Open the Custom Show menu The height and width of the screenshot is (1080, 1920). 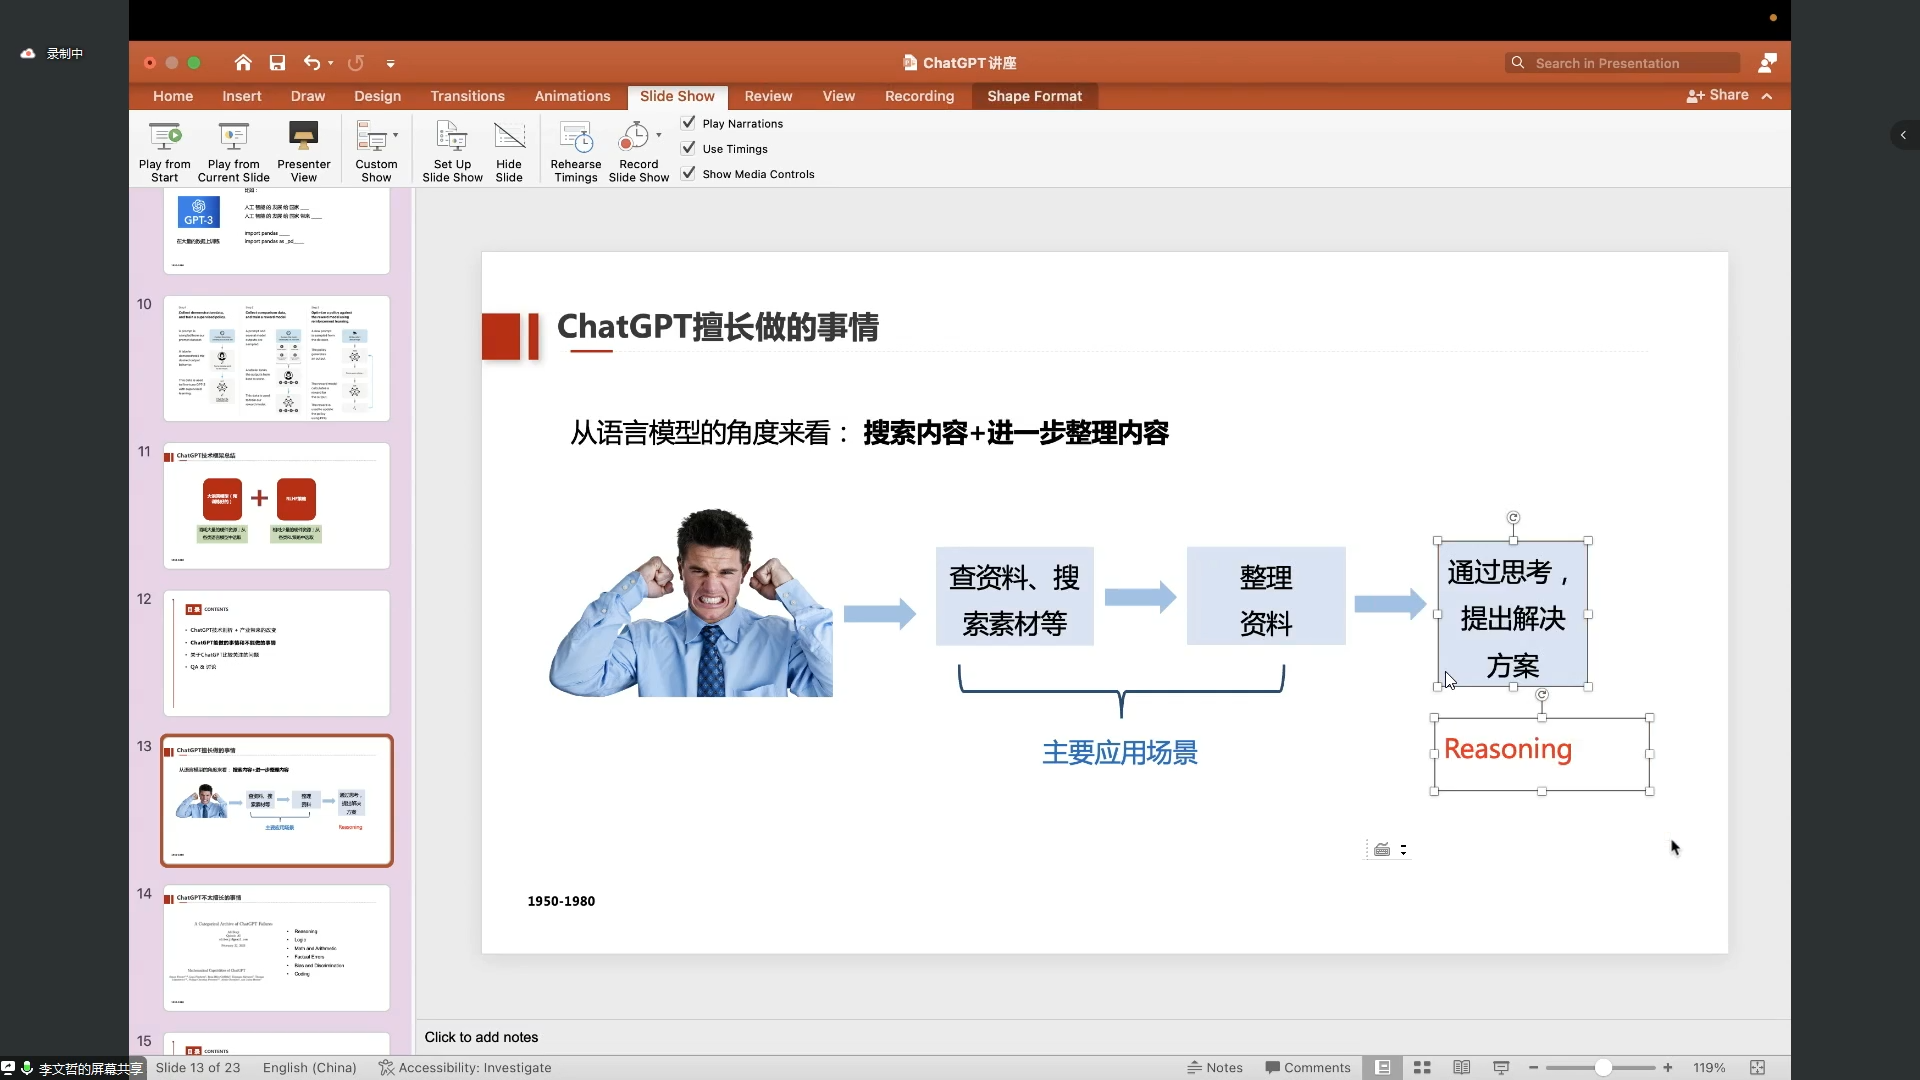376,151
